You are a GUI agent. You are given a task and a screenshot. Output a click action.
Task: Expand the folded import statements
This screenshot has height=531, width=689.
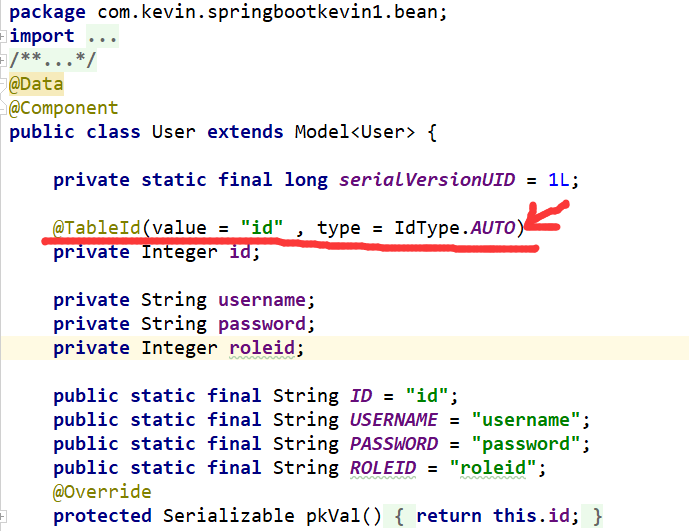pos(2,36)
